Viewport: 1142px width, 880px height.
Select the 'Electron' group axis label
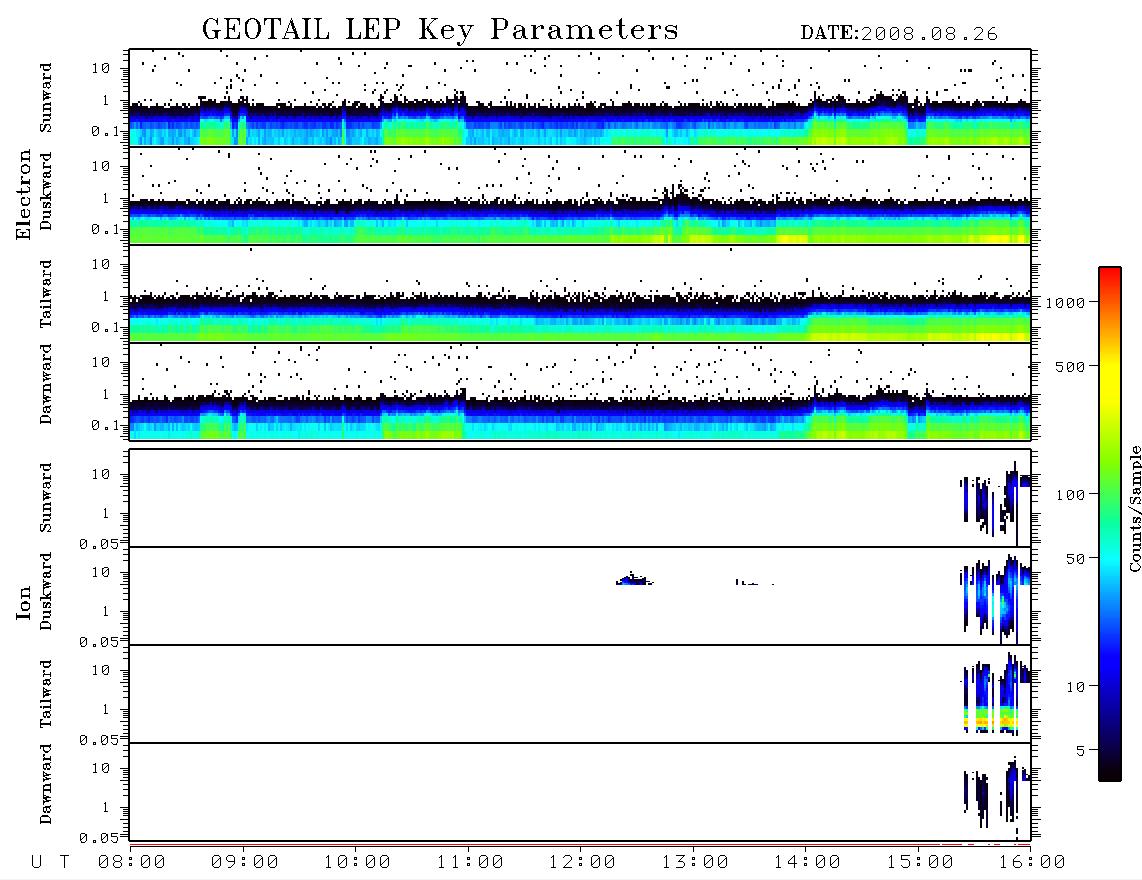[x=24, y=195]
